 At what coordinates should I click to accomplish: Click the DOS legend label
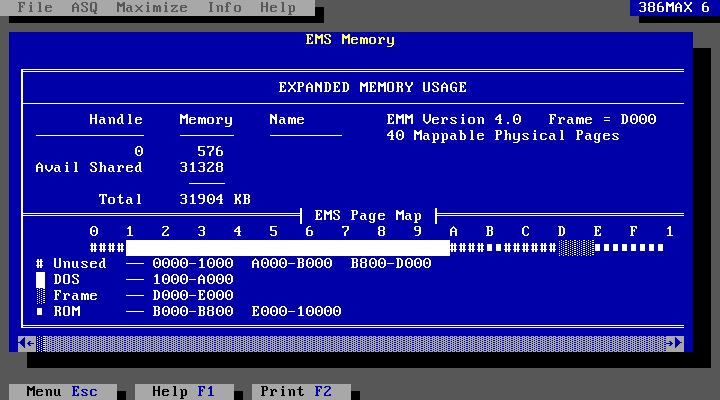67,279
